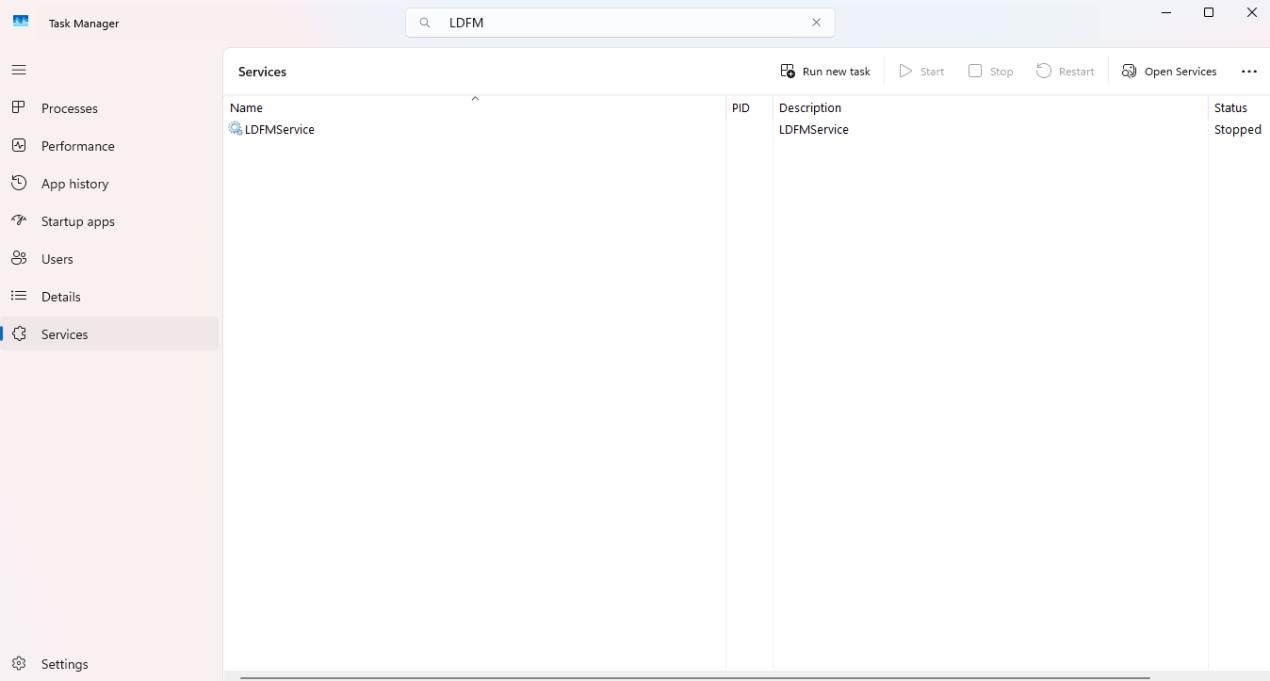Toggle sort order with Name column chevron
Viewport: 1270px width, 681px height.
[x=475, y=98]
